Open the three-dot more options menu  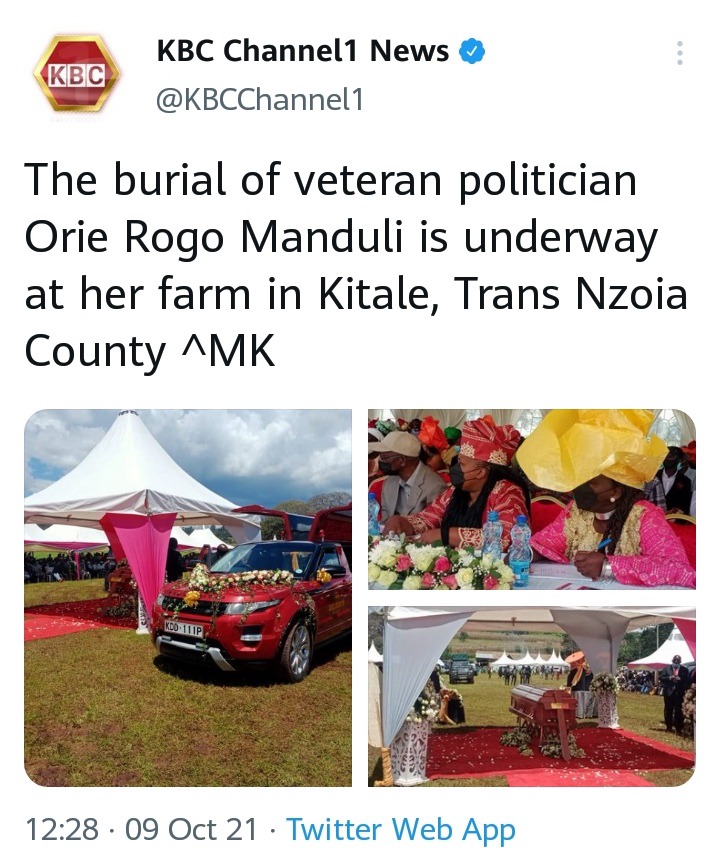680,53
